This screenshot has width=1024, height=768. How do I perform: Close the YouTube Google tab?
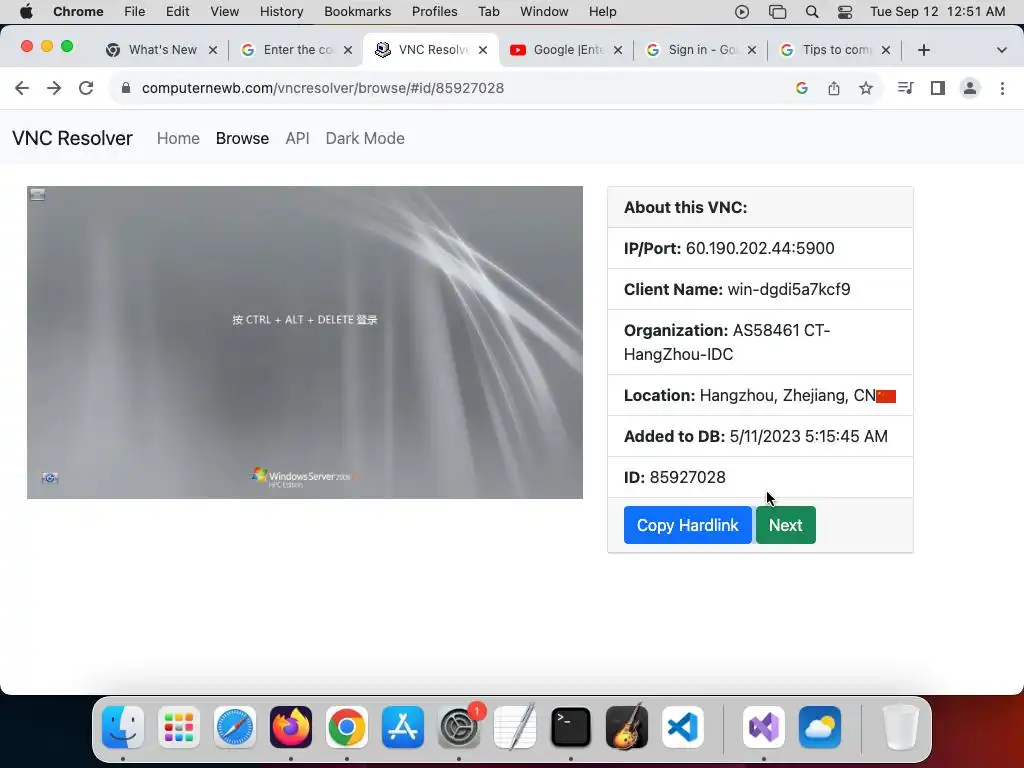point(618,50)
